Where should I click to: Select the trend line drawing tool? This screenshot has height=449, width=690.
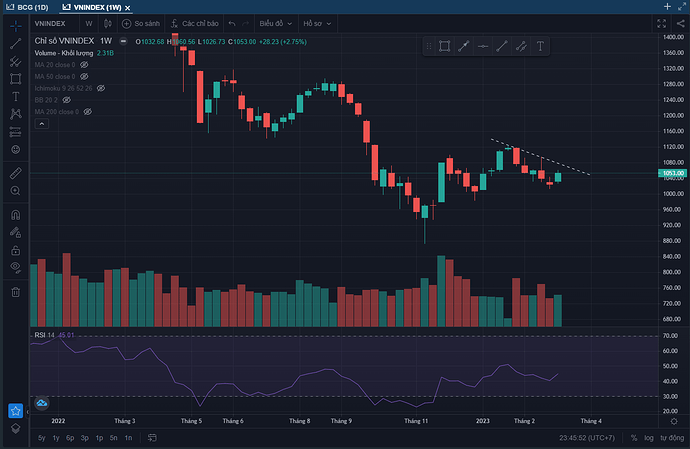[x=15, y=43]
